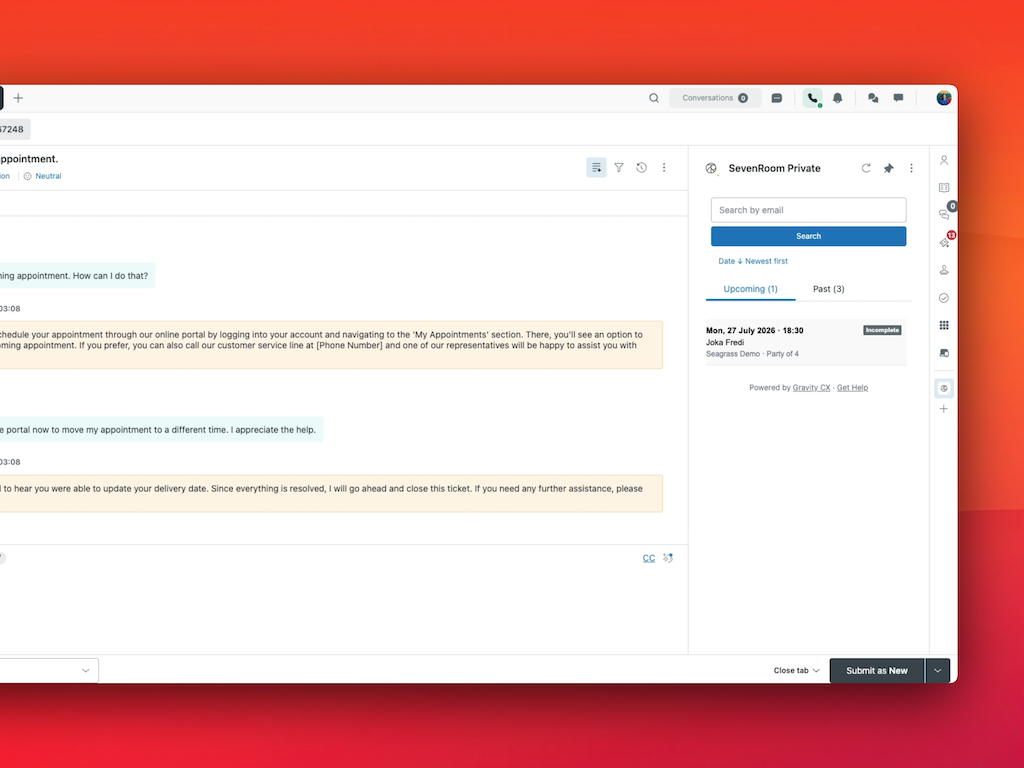
Task: Click the Mon, 27 July 2026 · 18:30 date
Action: coord(754,330)
